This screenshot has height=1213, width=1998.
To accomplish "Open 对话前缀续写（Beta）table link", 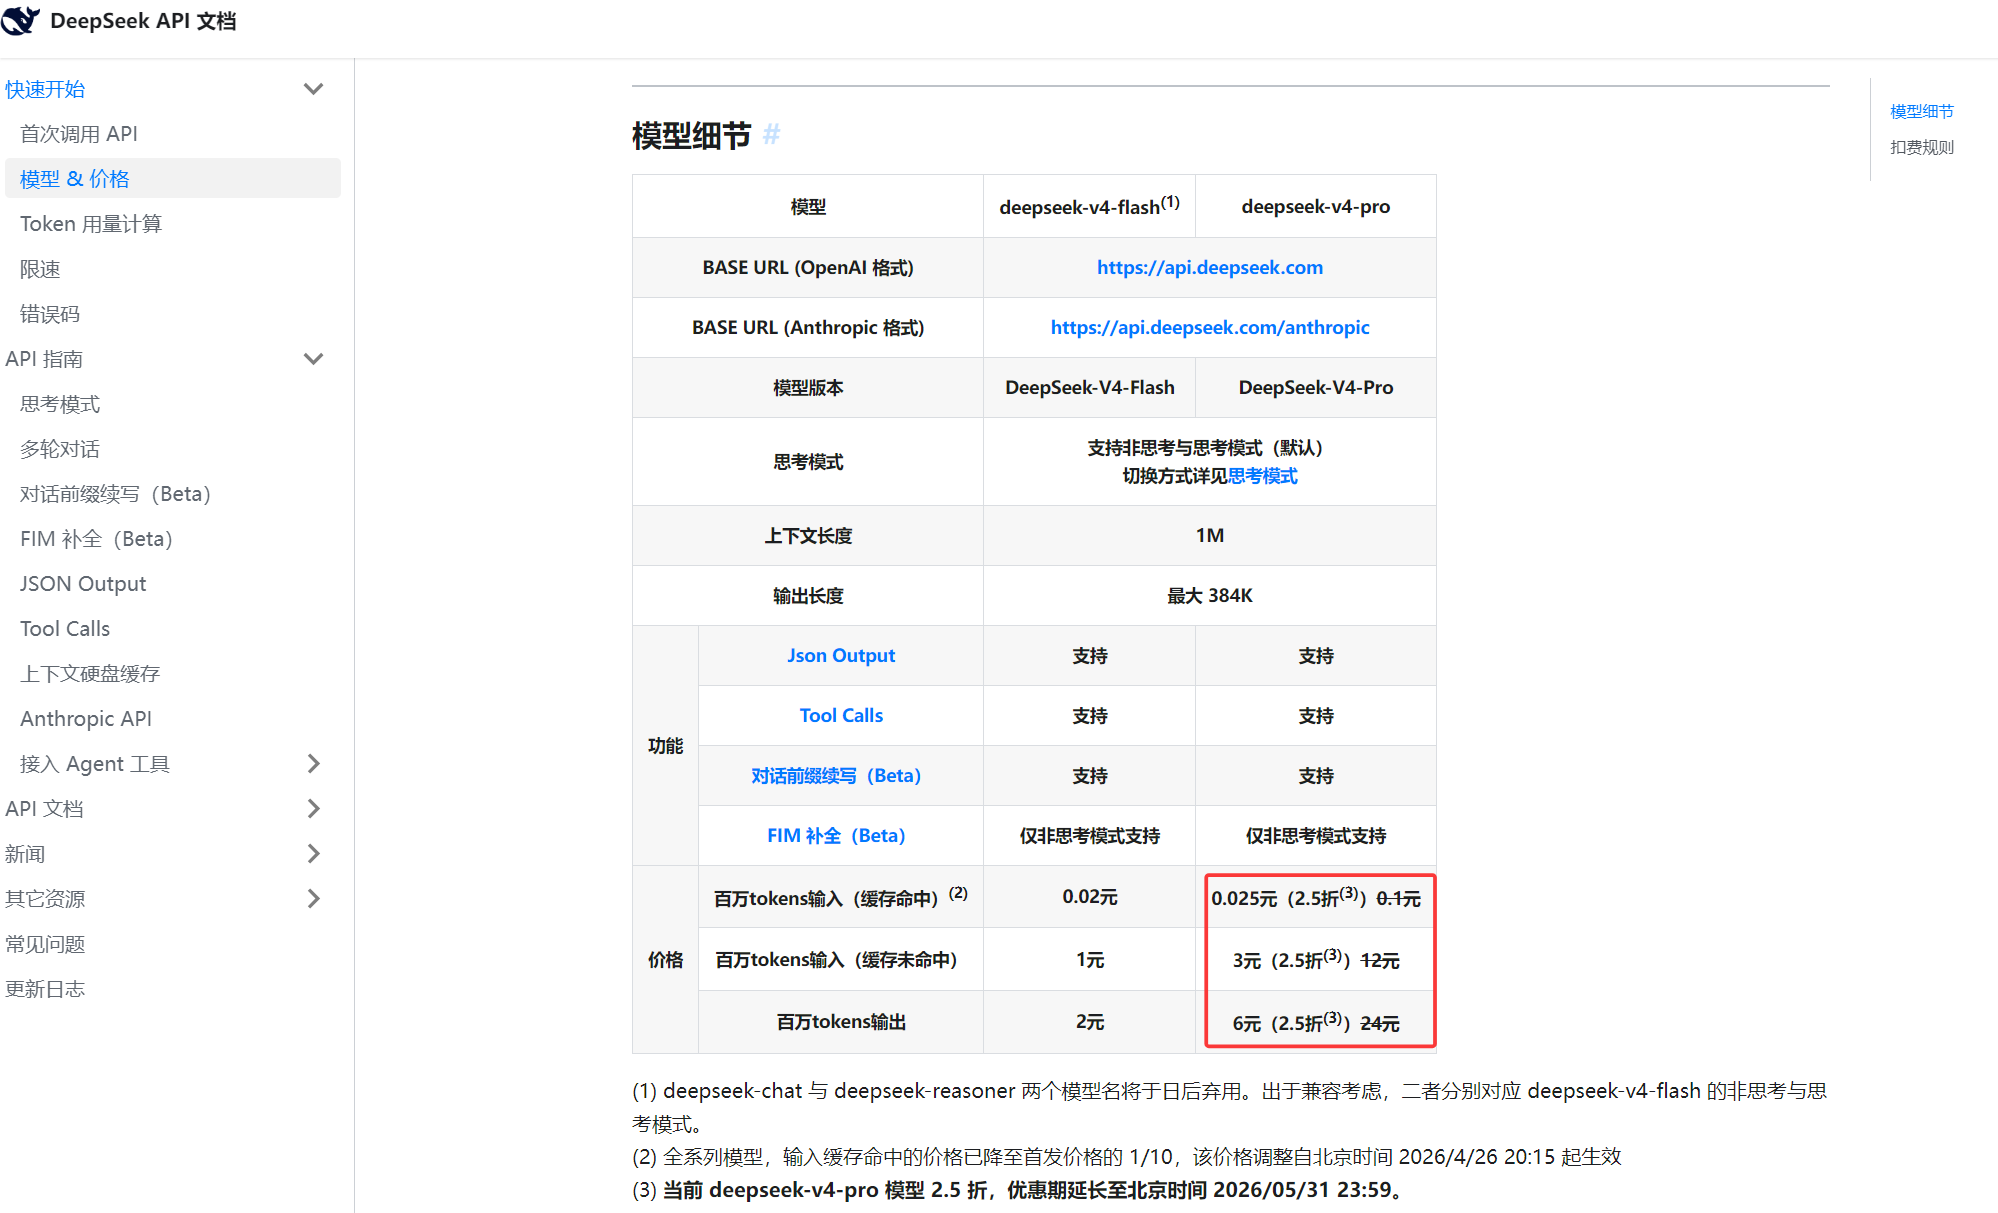I will click(x=836, y=775).
